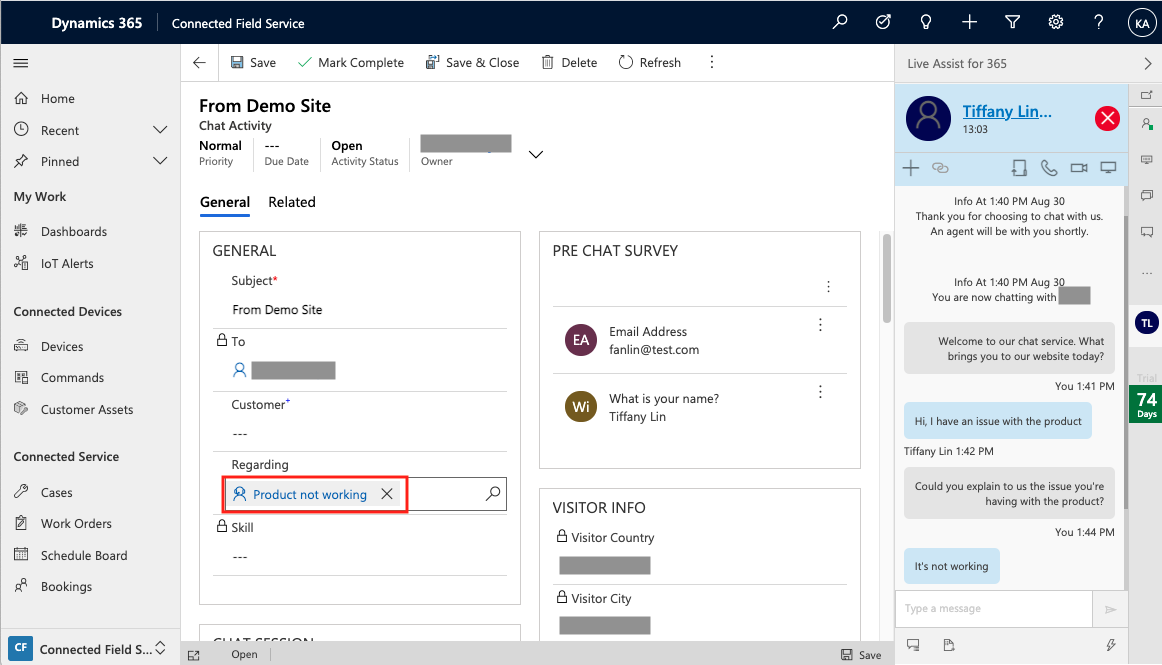This screenshot has width=1162, height=665.
Task: Open the settings gear icon
Action: coord(1055,22)
